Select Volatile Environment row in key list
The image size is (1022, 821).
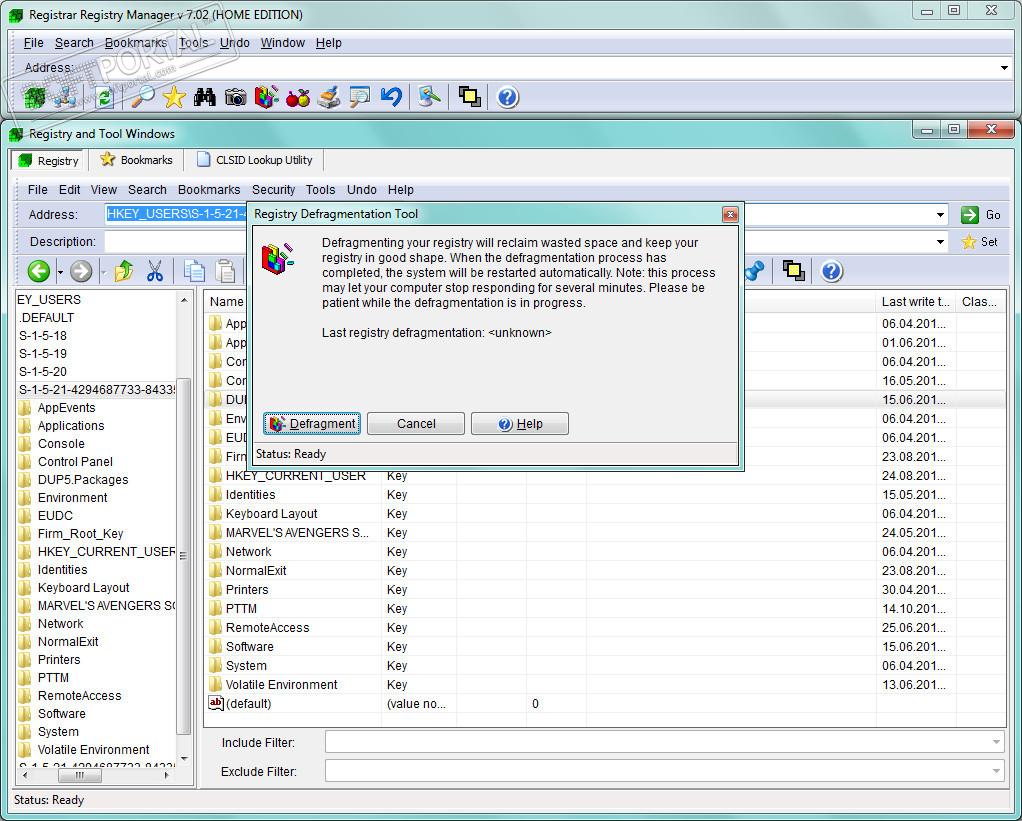(x=606, y=685)
